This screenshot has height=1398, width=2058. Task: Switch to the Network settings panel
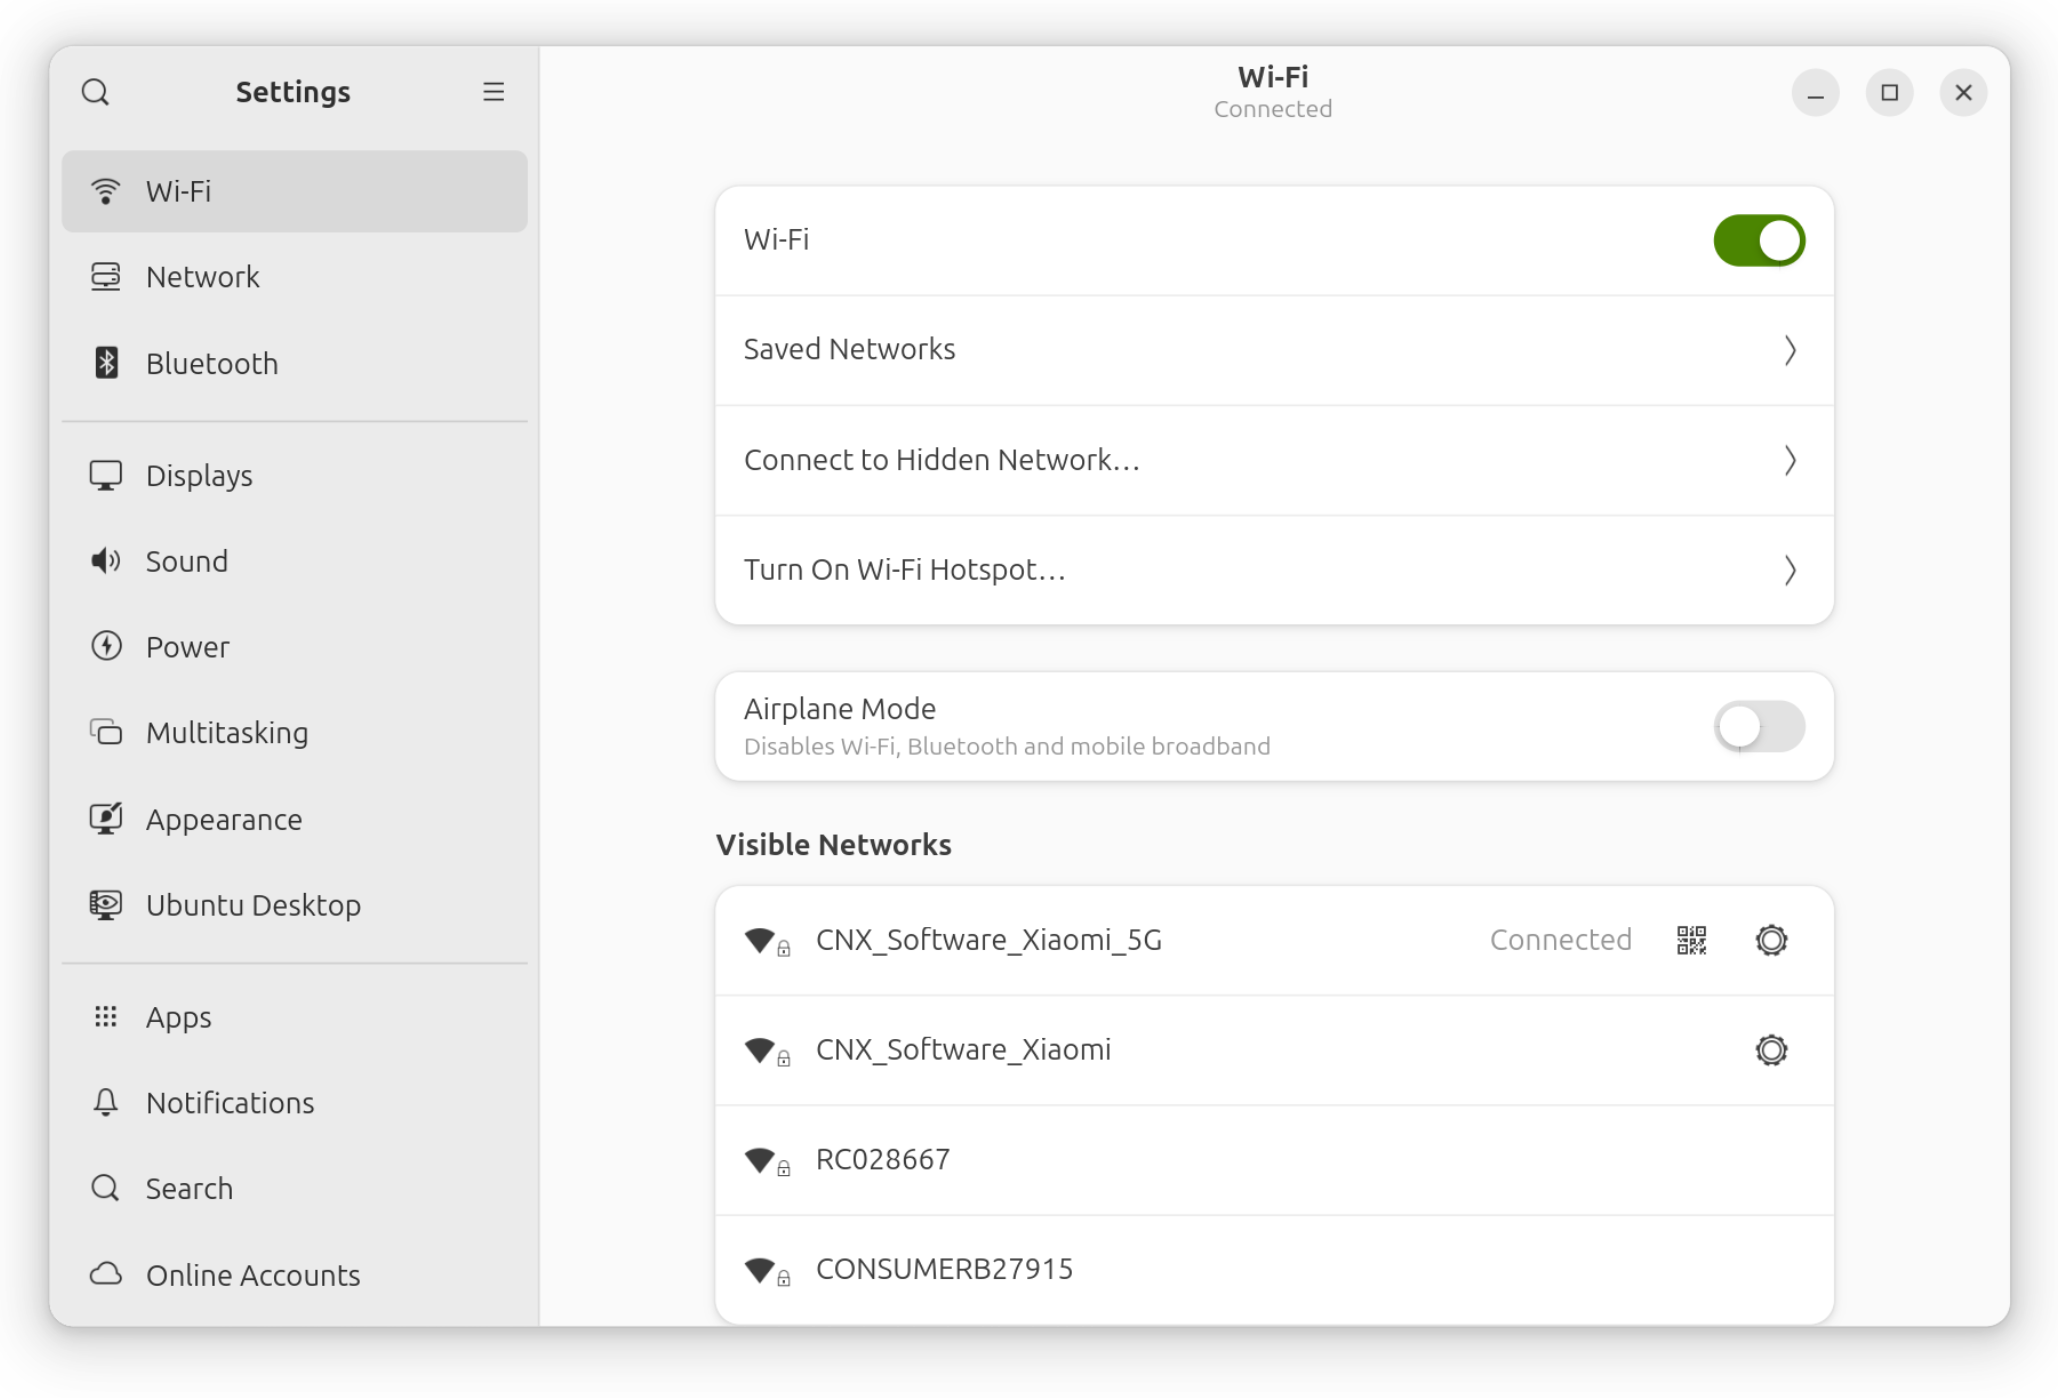pyautogui.click(x=203, y=277)
